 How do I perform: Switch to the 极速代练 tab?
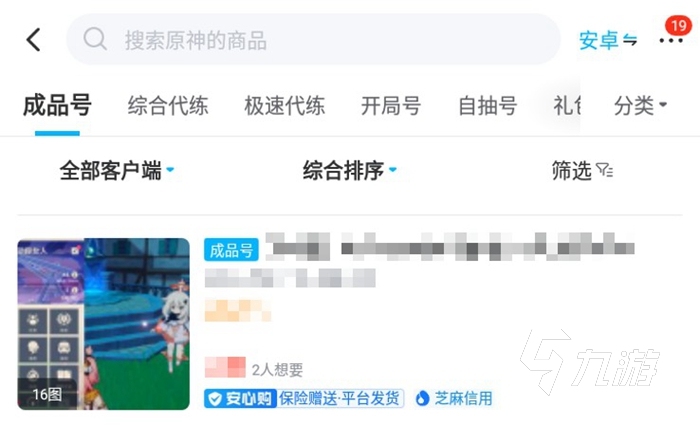click(x=284, y=106)
